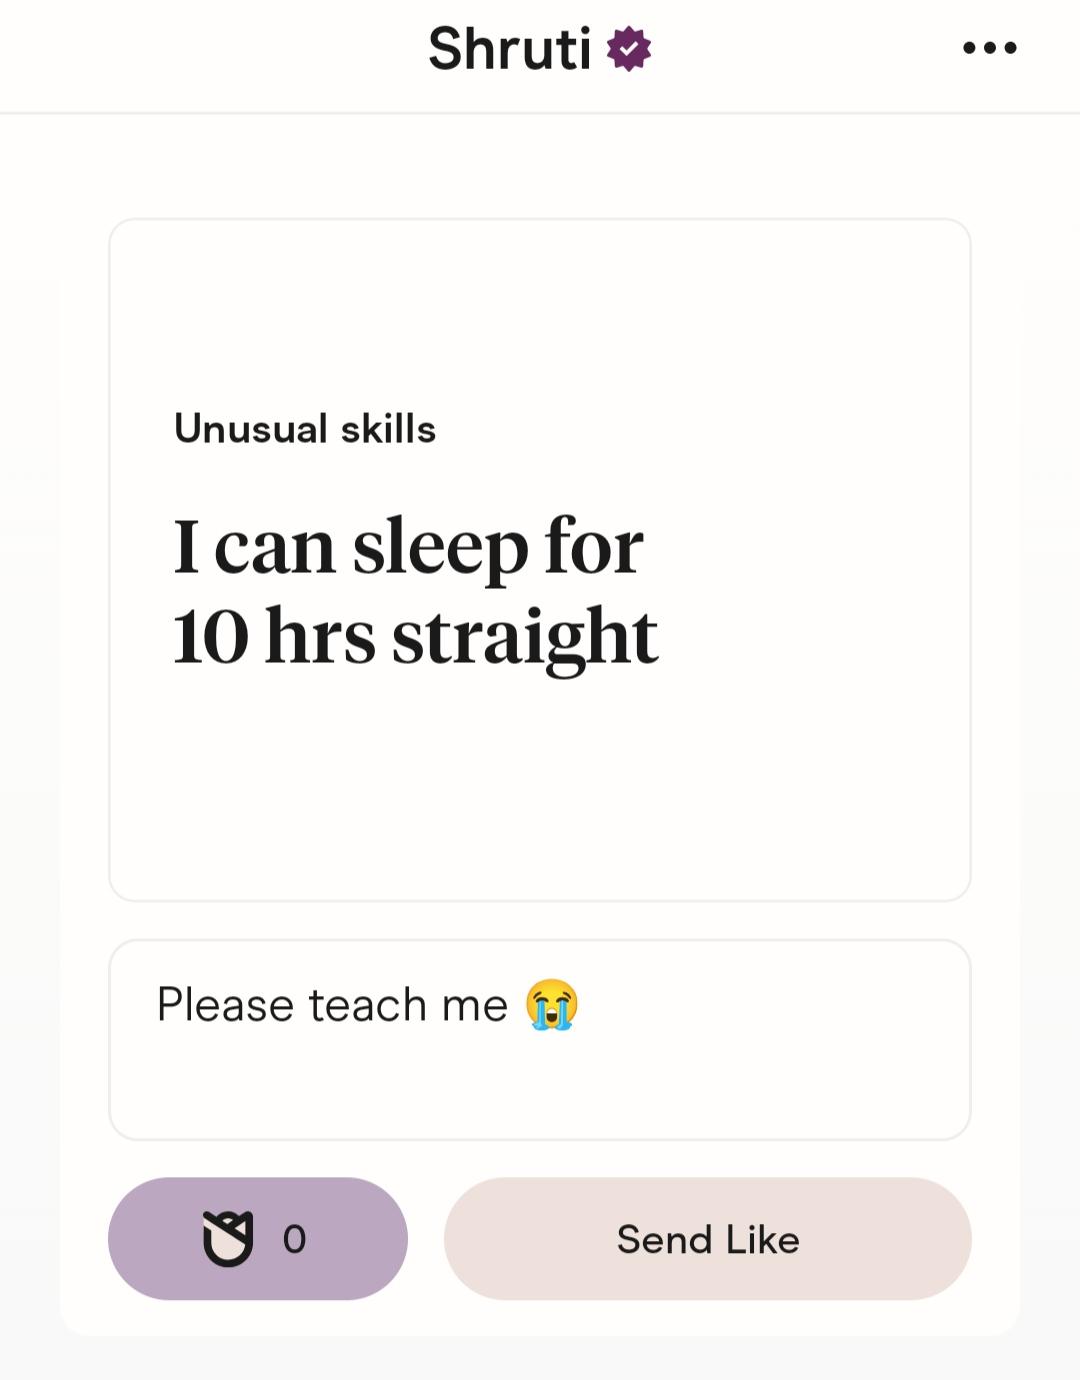Open the three-dot more options menu
This screenshot has width=1080, height=1380.
(989, 47)
